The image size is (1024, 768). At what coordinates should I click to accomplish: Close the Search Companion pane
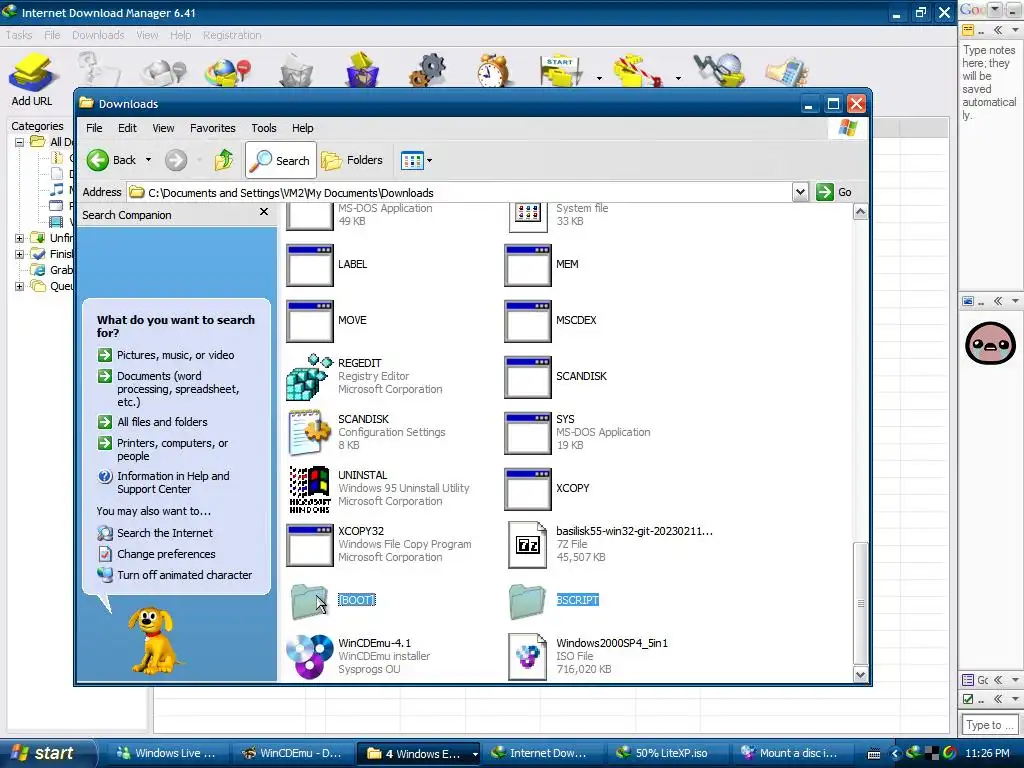[264, 212]
